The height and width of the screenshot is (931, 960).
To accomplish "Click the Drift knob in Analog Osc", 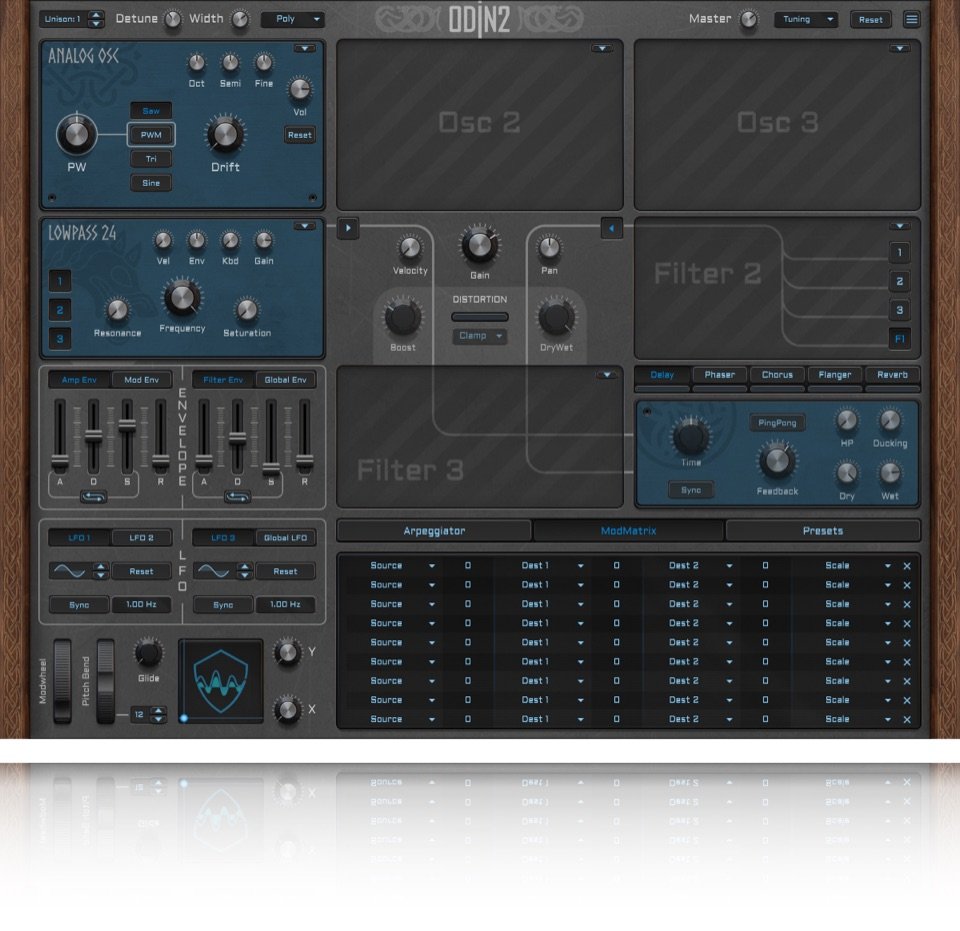I will click(225, 134).
